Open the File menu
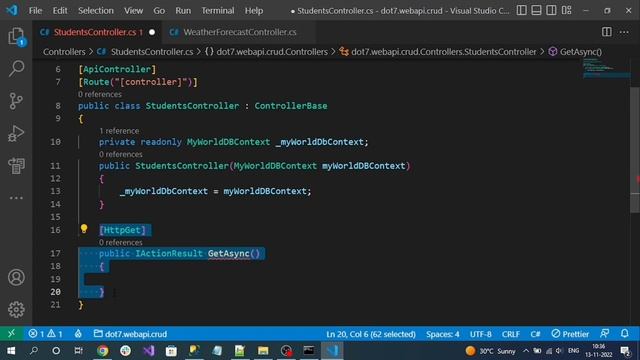This screenshot has height=360, width=640. (x=35, y=11)
